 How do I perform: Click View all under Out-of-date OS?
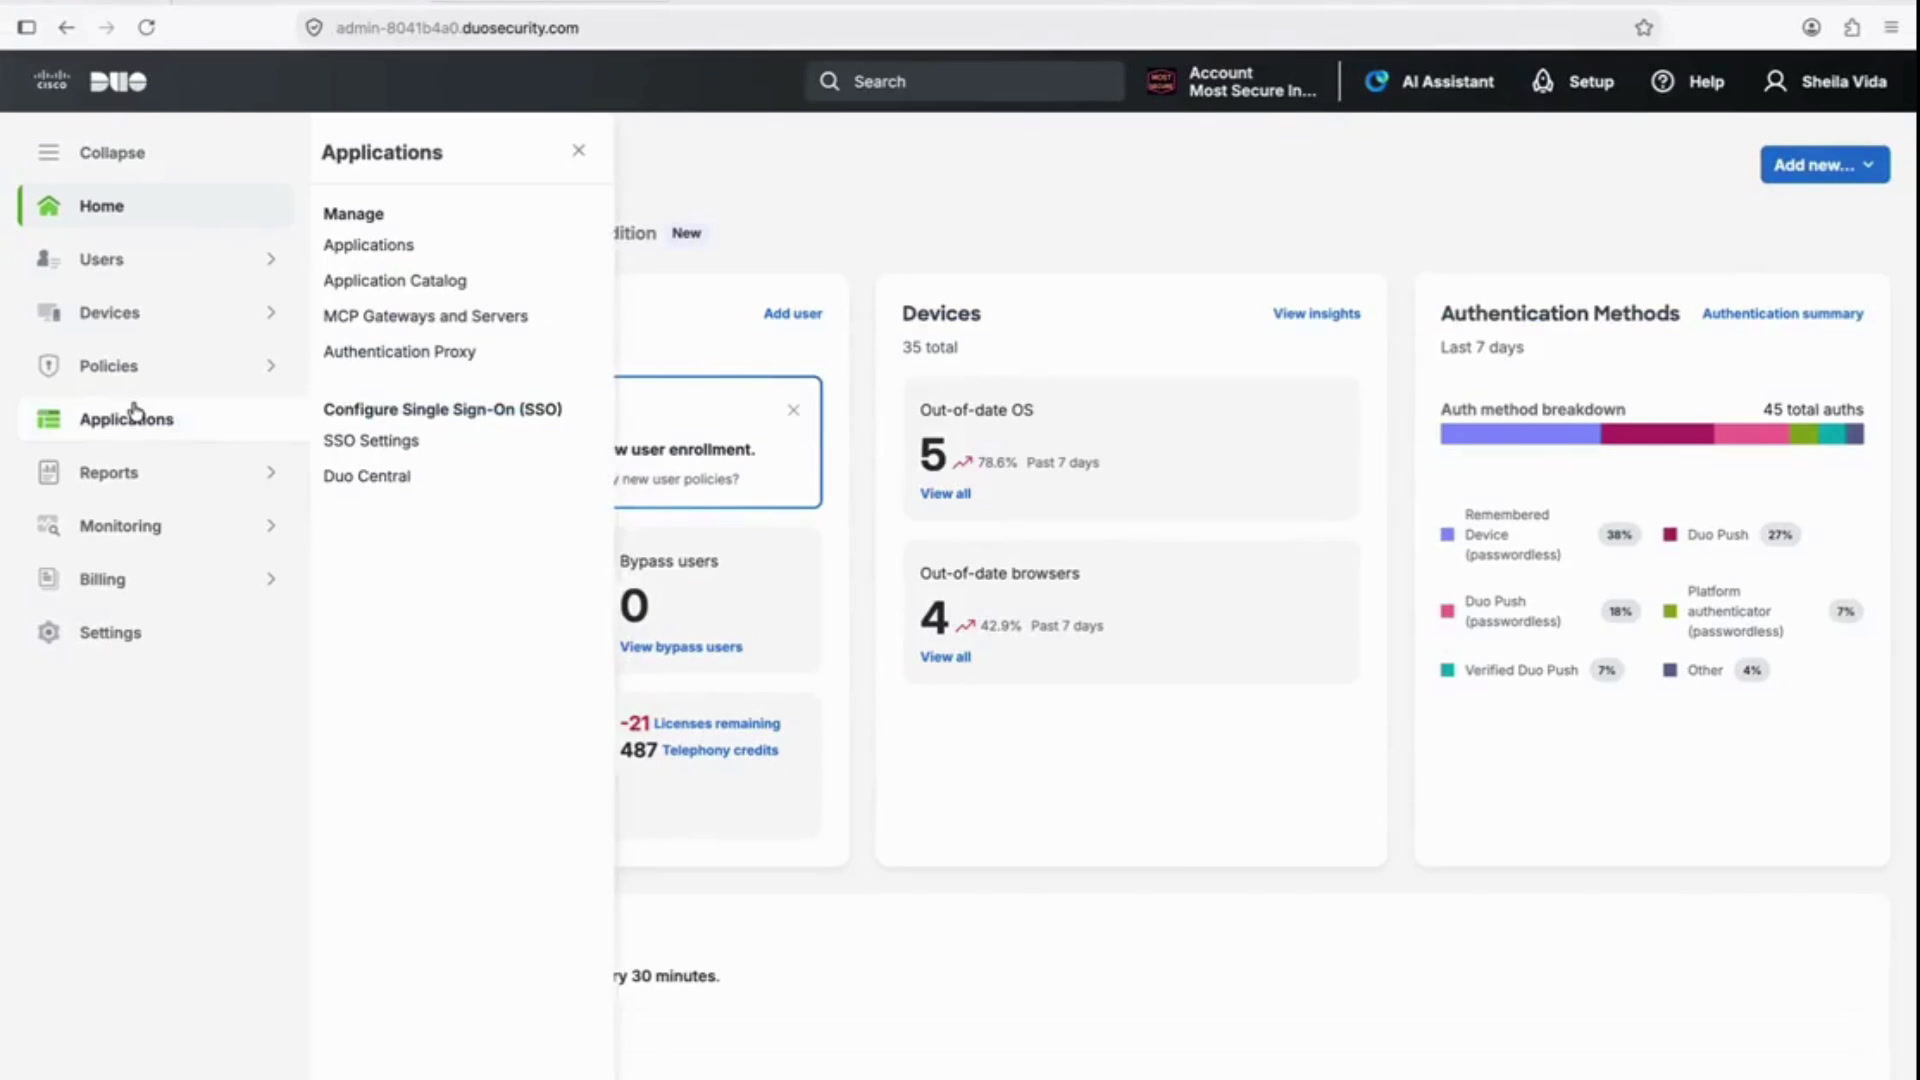click(x=945, y=494)
